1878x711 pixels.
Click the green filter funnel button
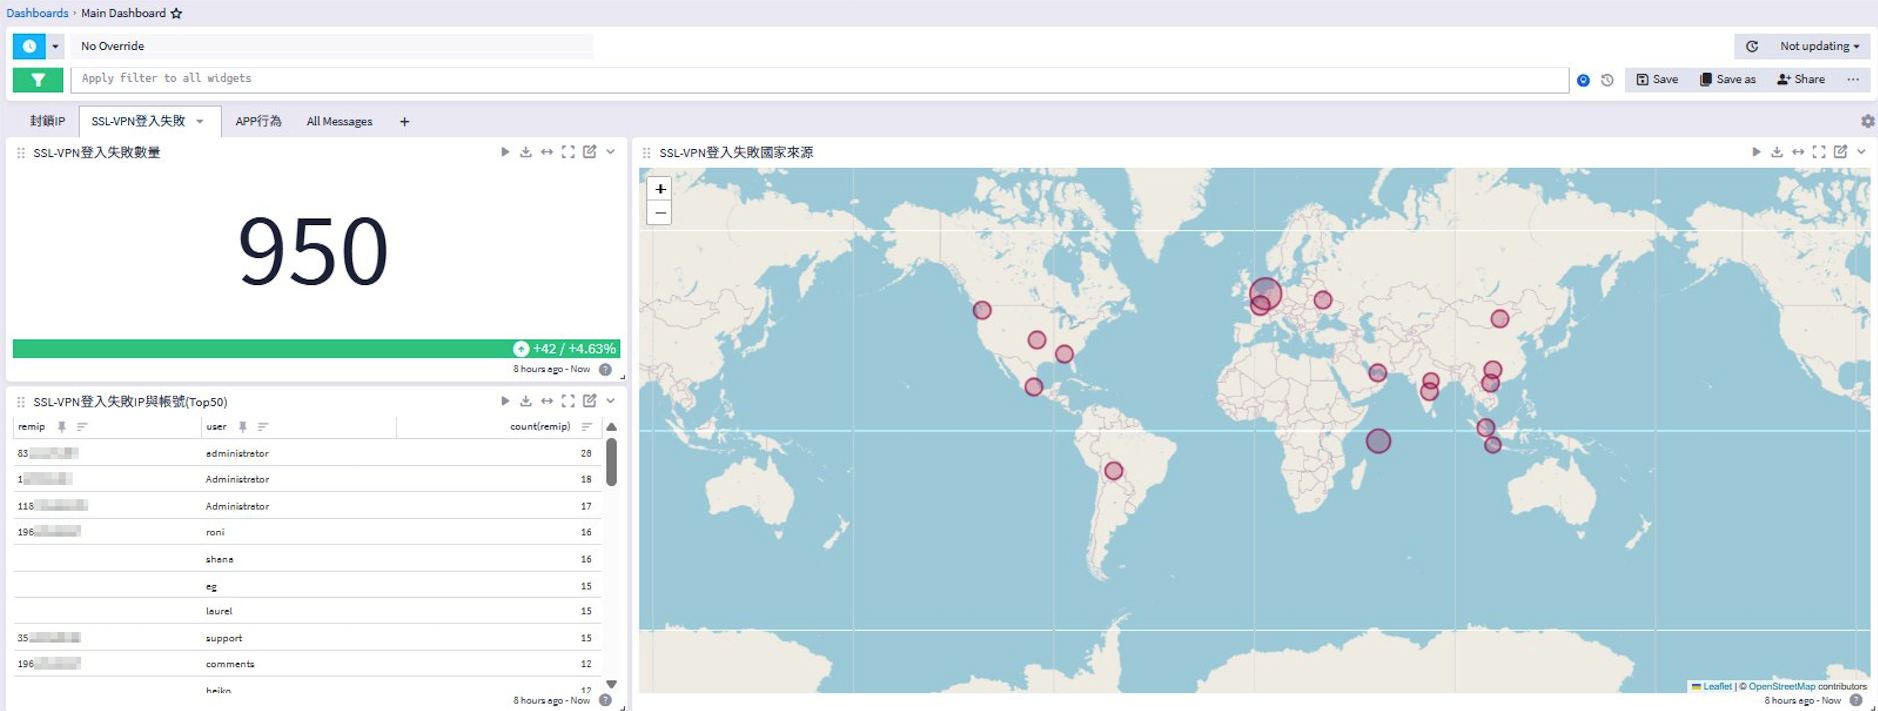[38, 80]
